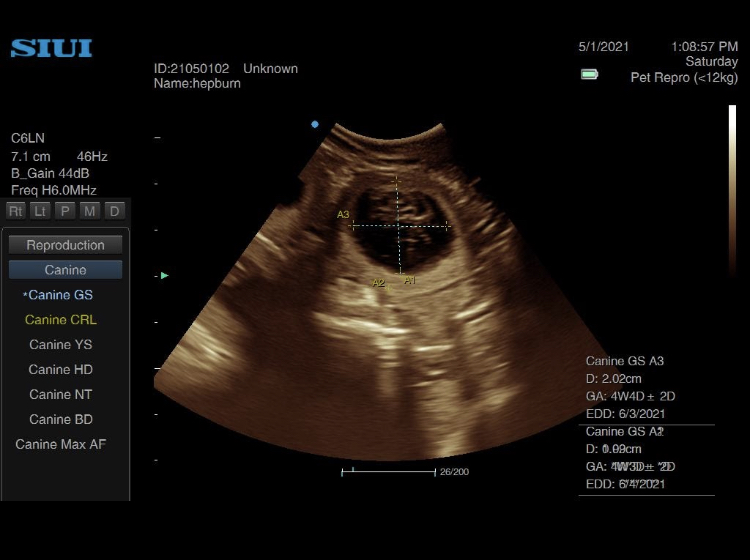Viewport: 750px width, 560px height.
Task: Select the A3 caliper marker
Action: [343, 215]
